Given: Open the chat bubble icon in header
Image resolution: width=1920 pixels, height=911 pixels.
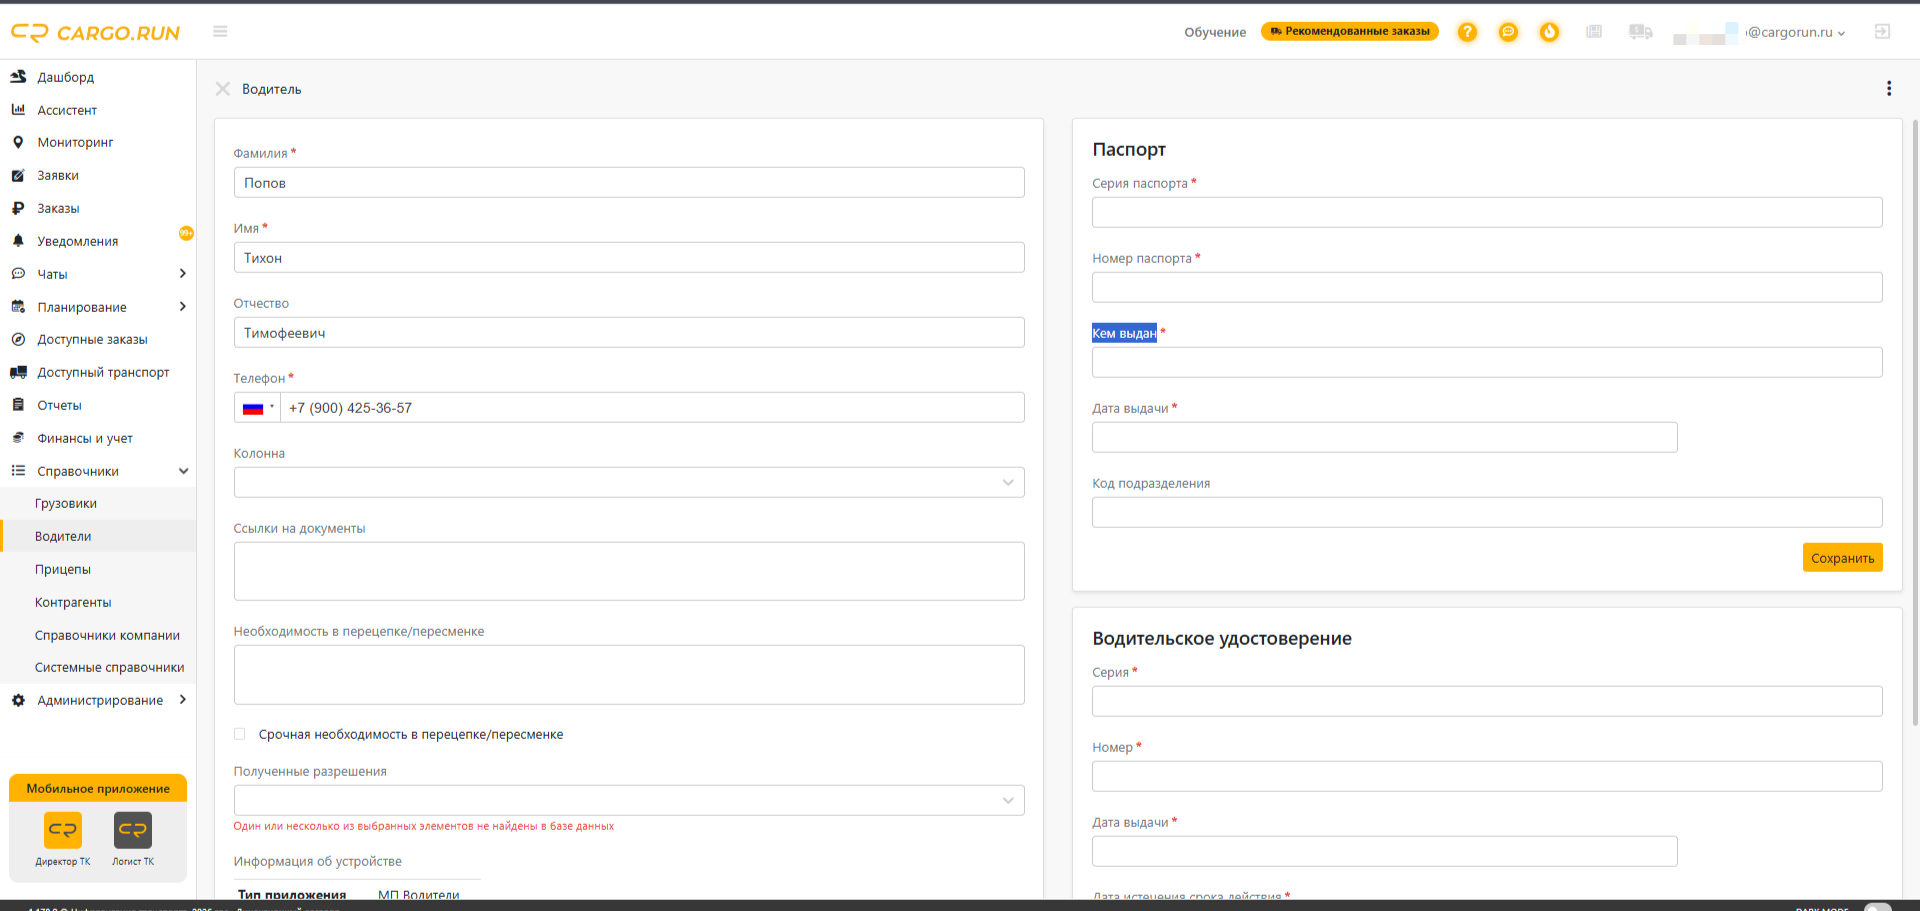Looking at the screenshot, I should click(1508, 32).
